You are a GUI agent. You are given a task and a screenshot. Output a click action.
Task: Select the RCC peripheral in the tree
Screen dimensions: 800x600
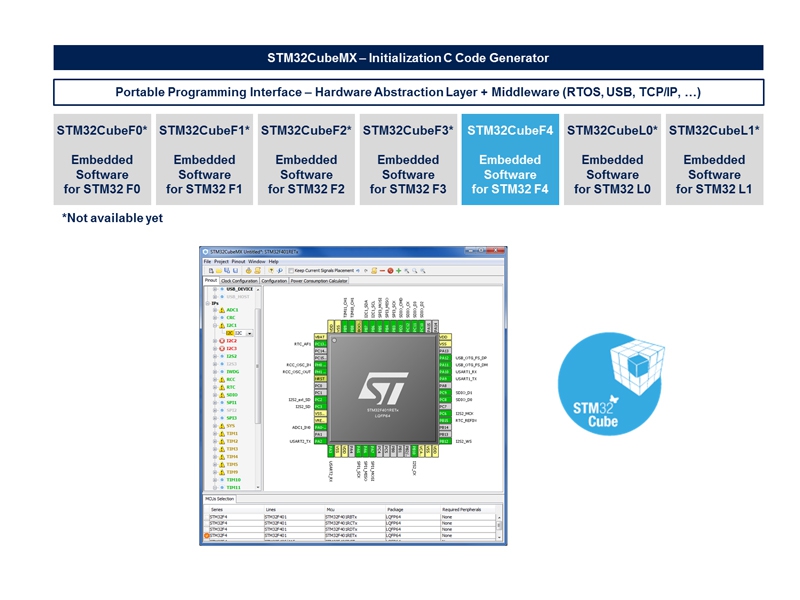231,379
